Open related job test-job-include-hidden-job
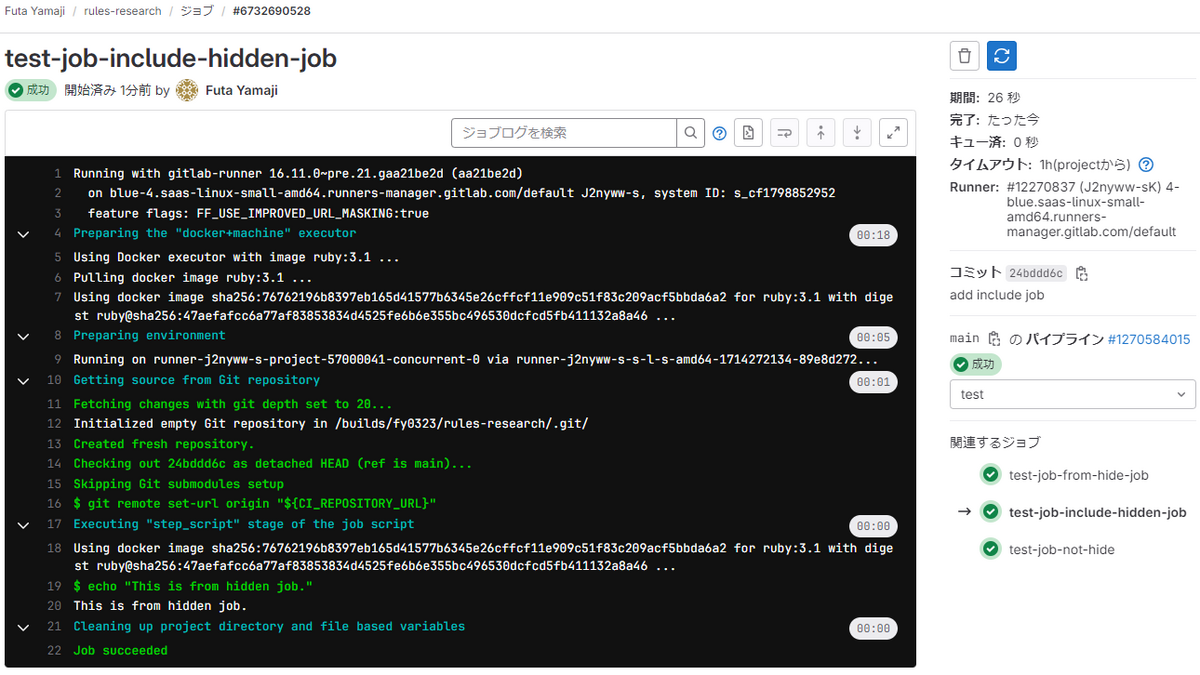This screenshot has height=675, width=1200. pyautogui.click(x=1097, y=512)
